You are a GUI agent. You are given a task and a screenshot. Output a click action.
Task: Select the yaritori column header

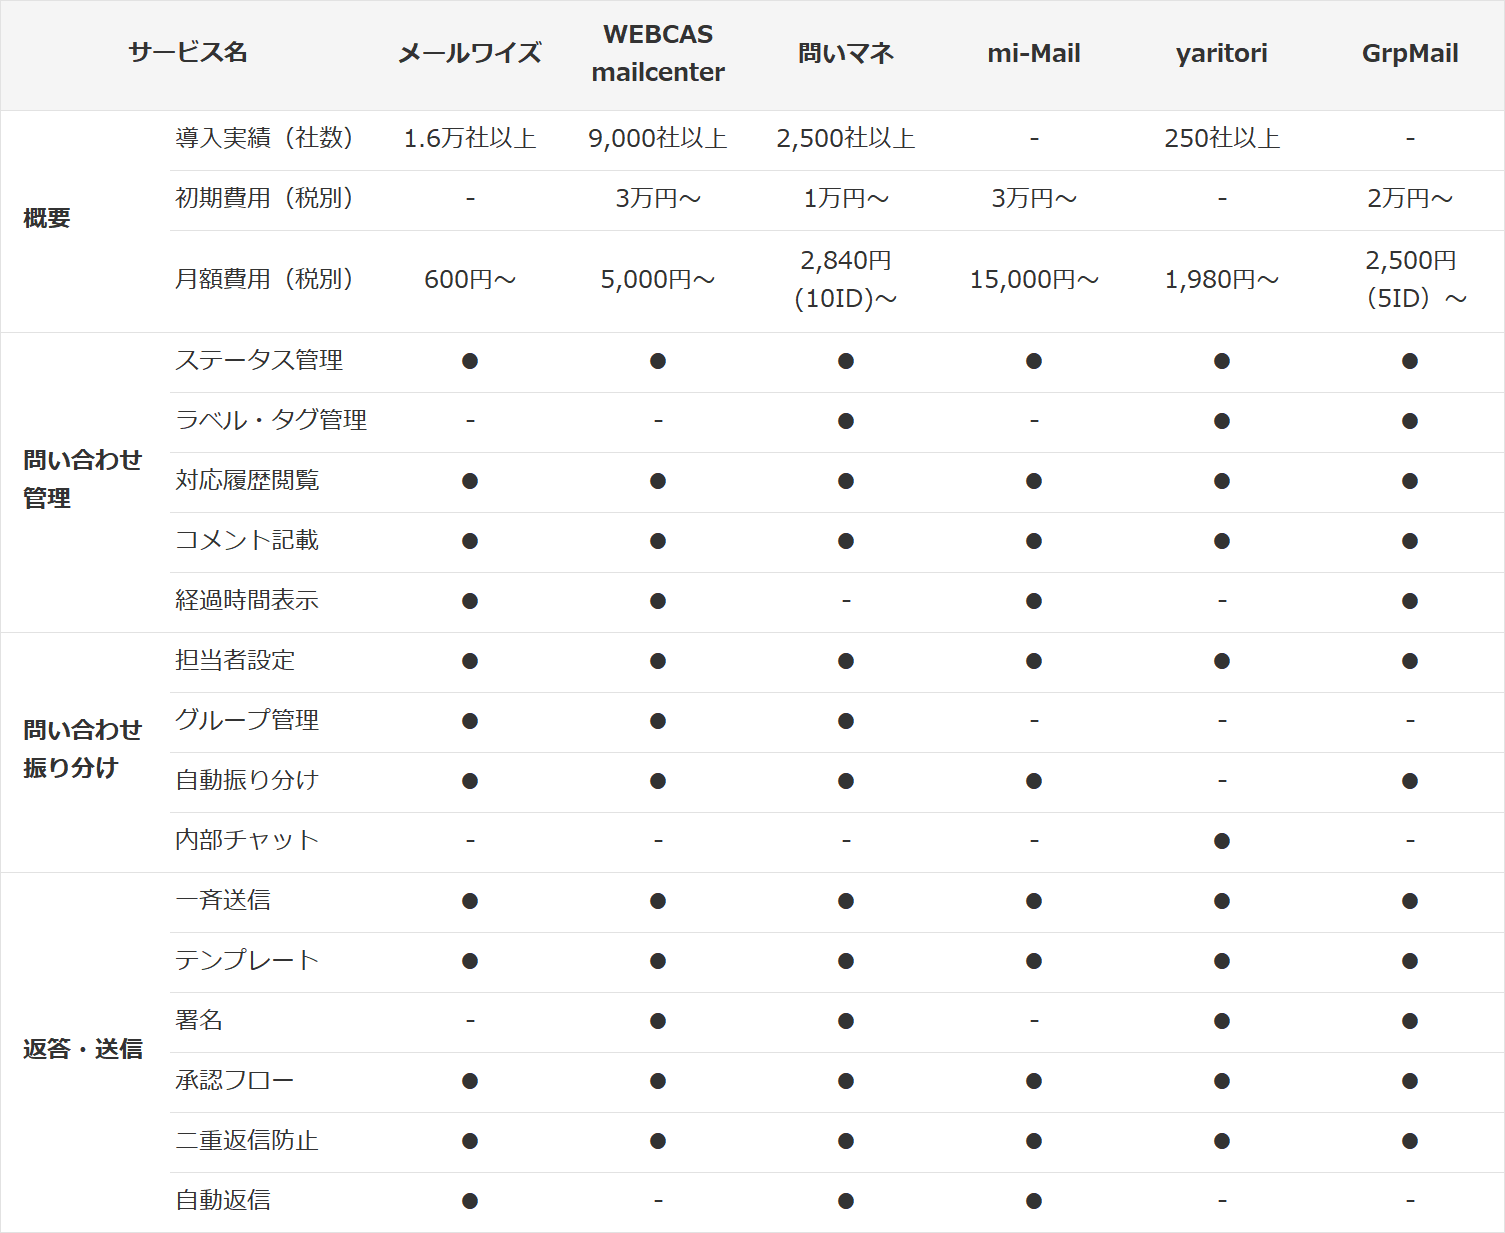point(1221,54)
